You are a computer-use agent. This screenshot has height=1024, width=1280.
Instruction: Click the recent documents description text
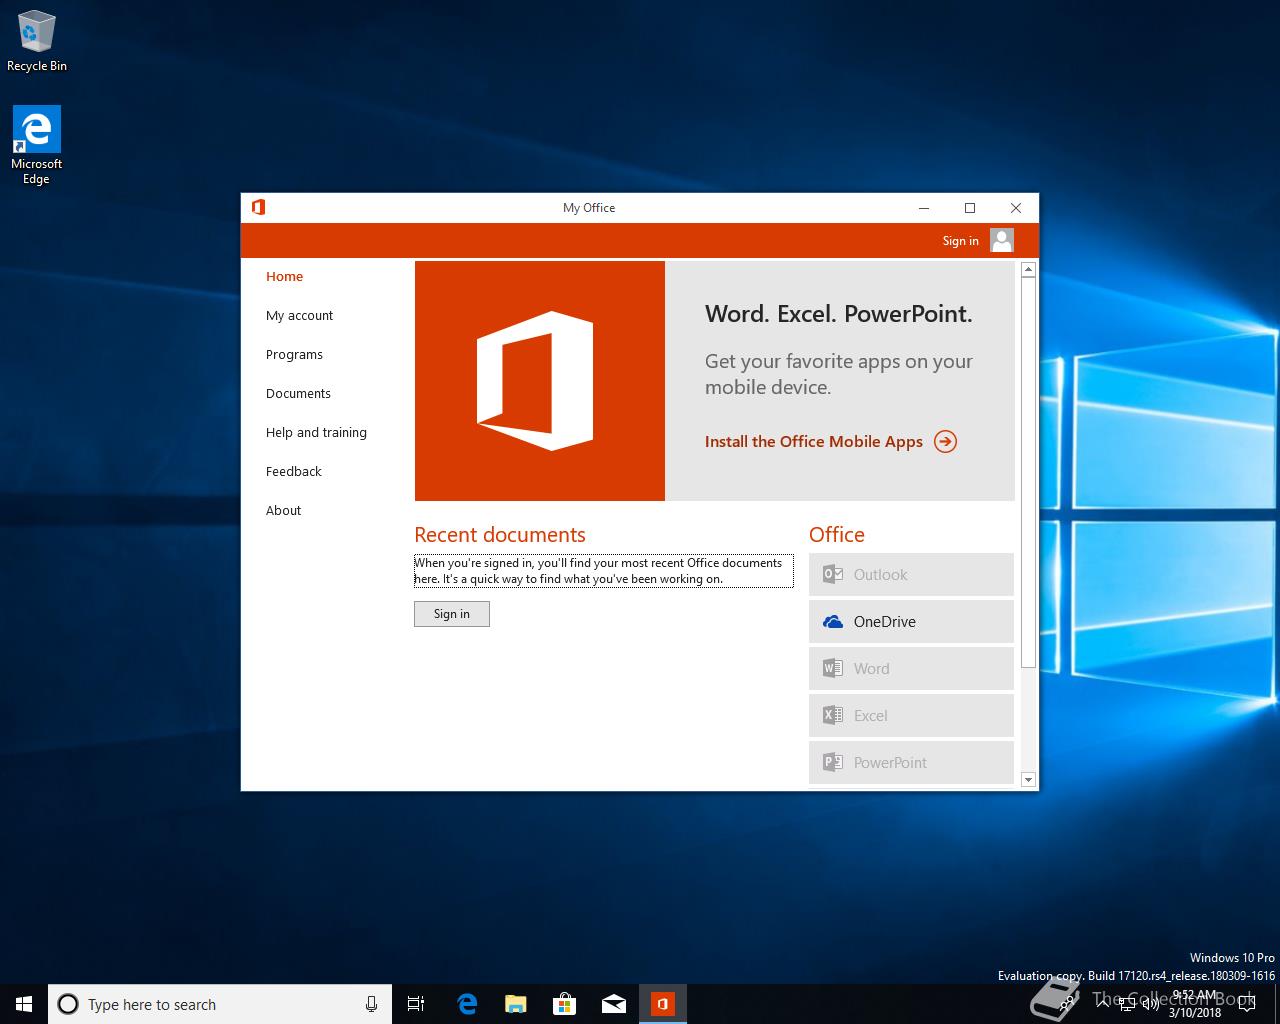coord(603,571)
